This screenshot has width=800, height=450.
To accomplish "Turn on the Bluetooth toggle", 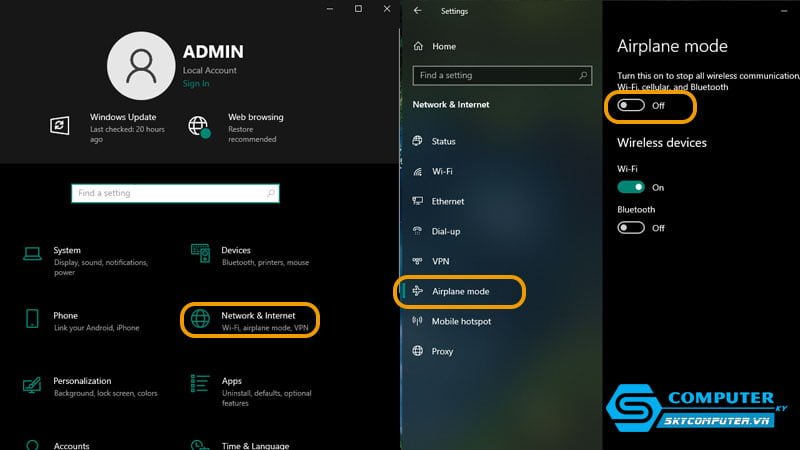I will click(631, 228).
